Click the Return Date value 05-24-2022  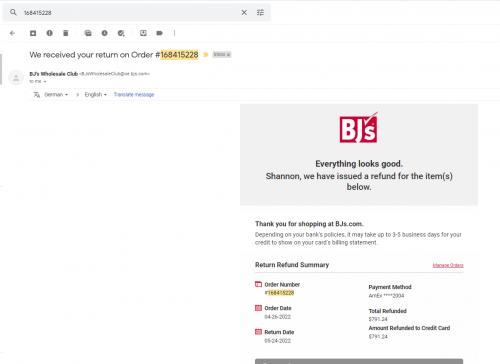(x=278, y=341)
